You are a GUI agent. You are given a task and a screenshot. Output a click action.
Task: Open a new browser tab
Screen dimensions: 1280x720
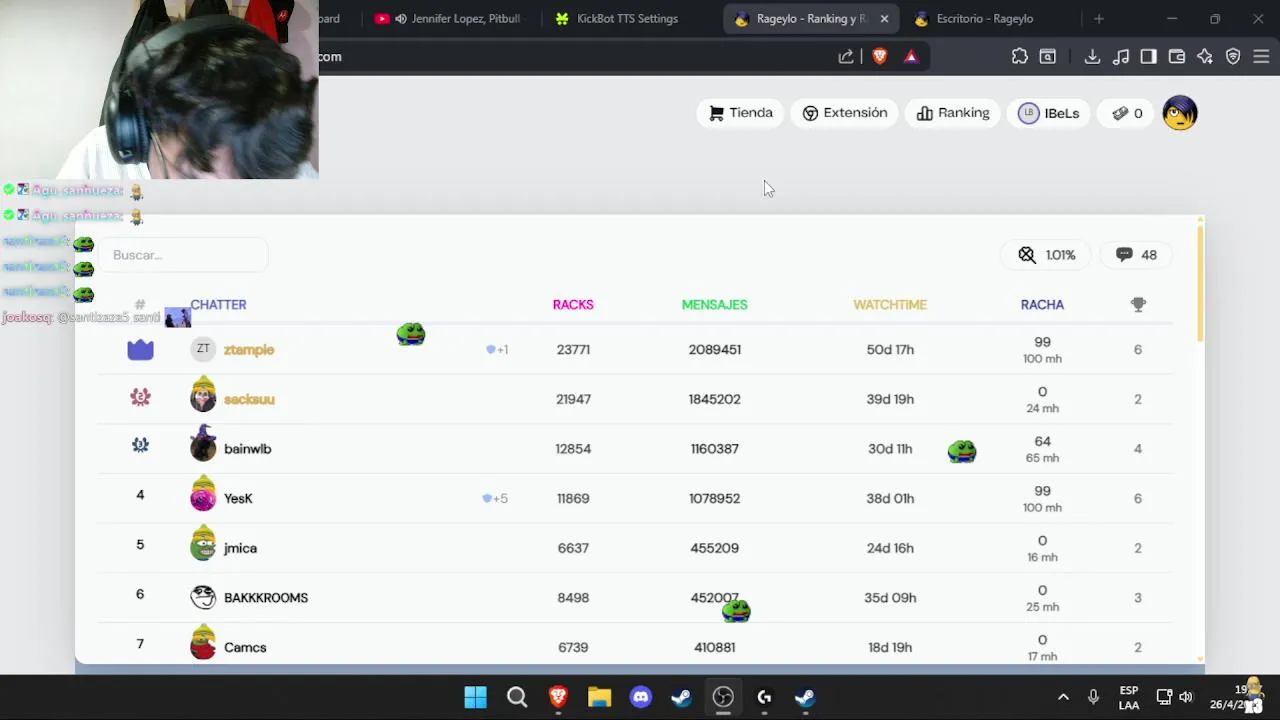(1099, 19)
